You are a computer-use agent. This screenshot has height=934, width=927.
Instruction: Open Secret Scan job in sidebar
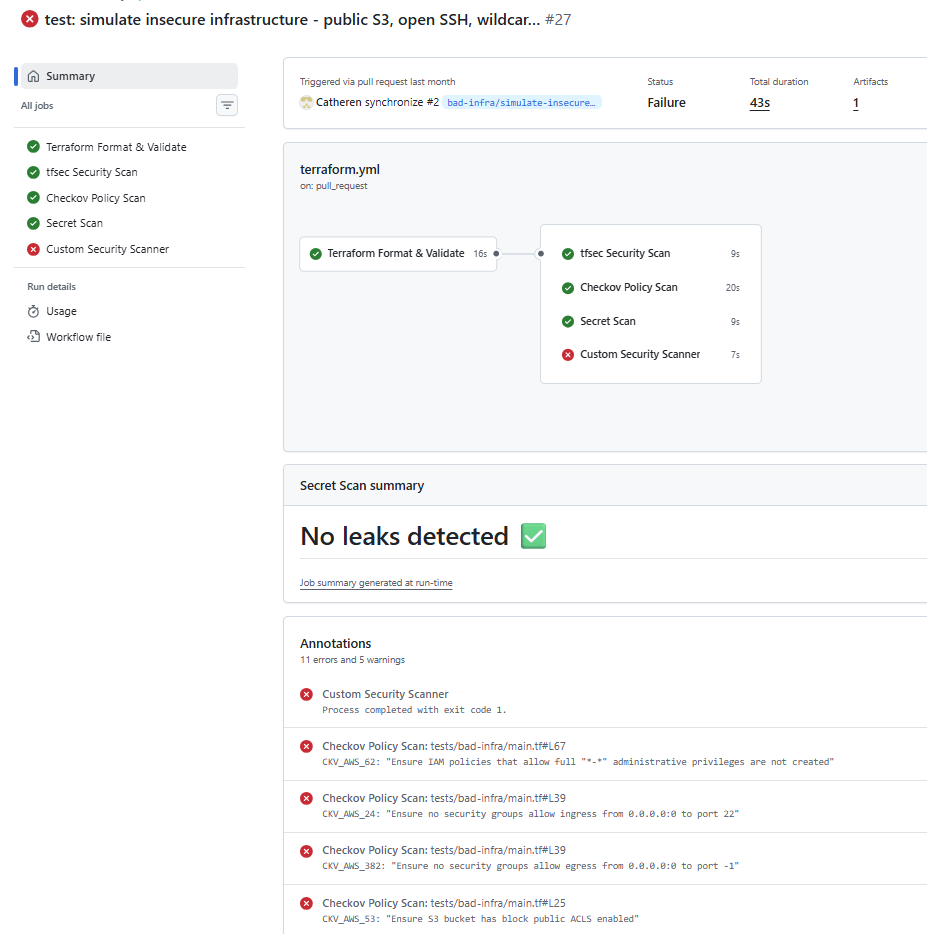[74, 223]
